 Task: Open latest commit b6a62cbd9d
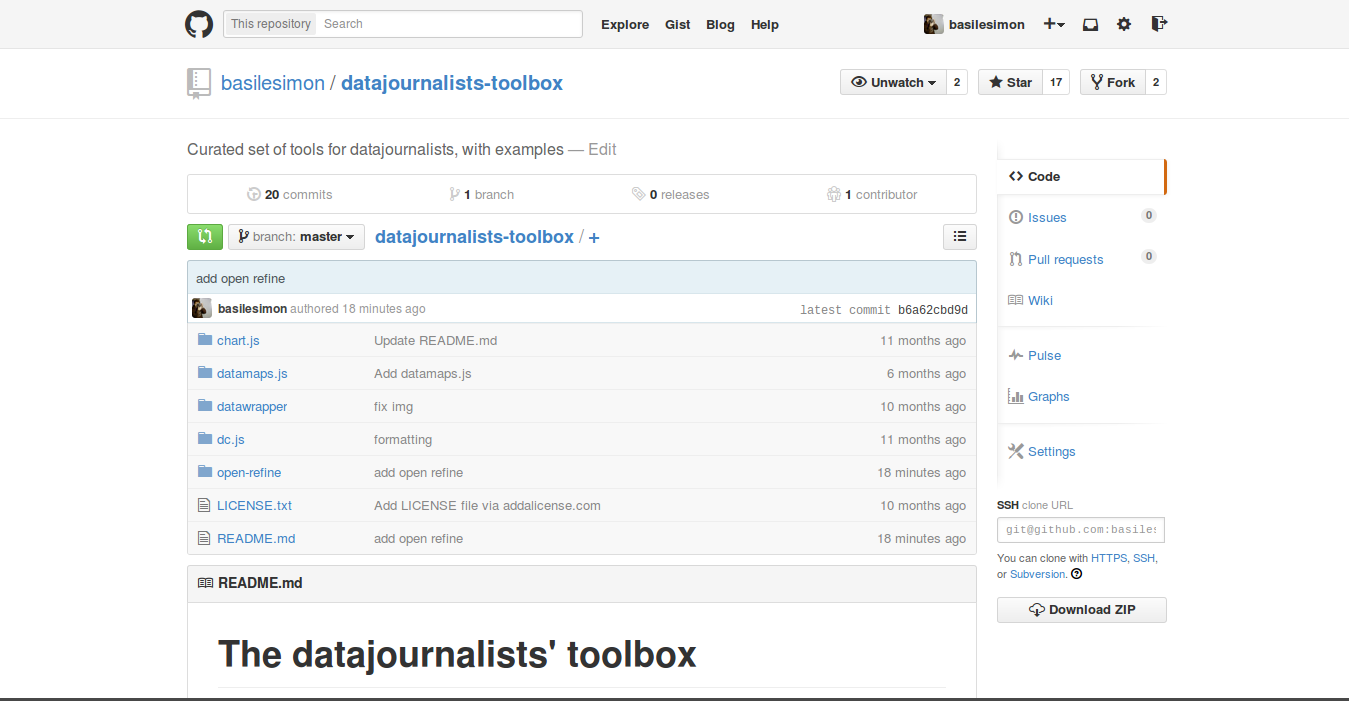coord(933,310)
